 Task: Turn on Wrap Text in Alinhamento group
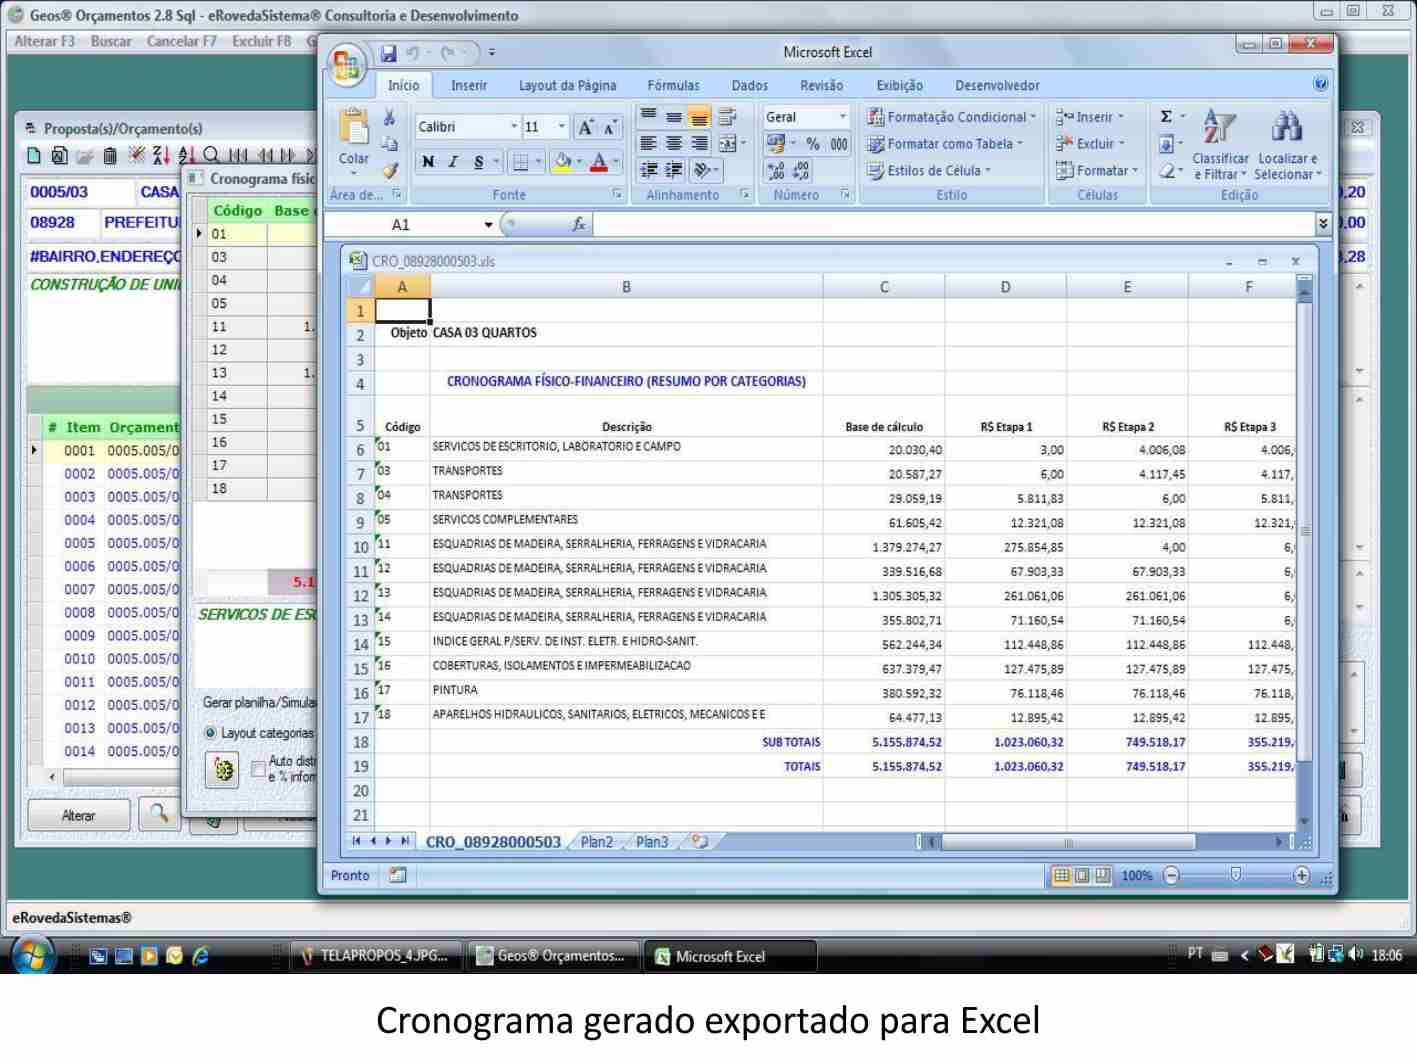[x=727, y=117]
